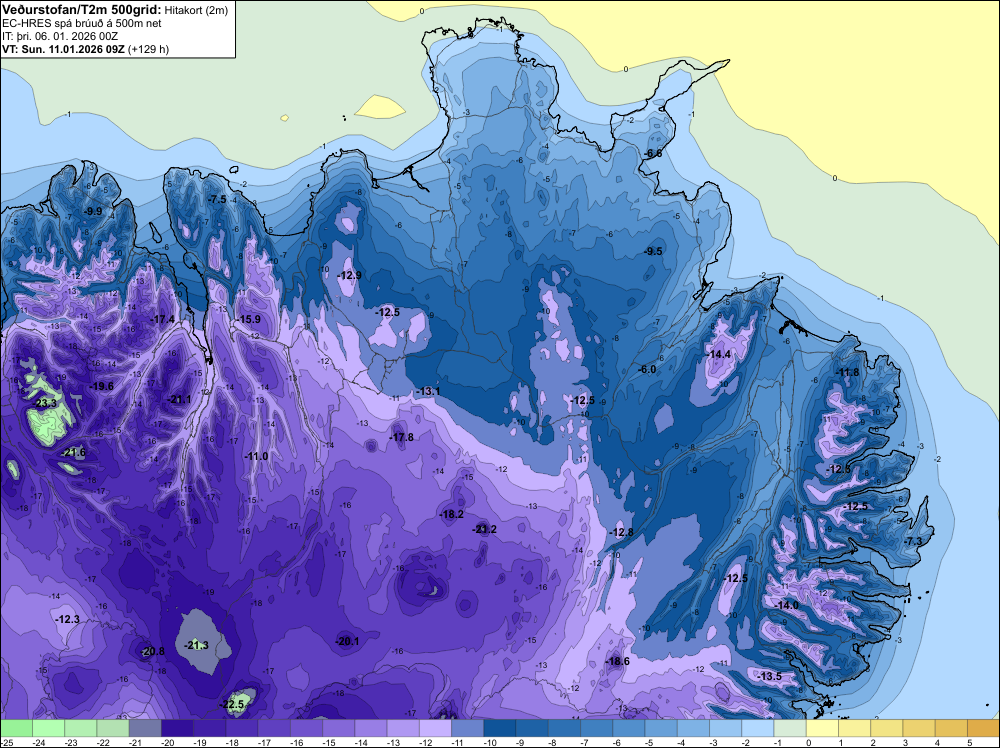Screen dimensions: 1000x748
Task: Click the -14.0 temperature label
Action: [786, 605]
